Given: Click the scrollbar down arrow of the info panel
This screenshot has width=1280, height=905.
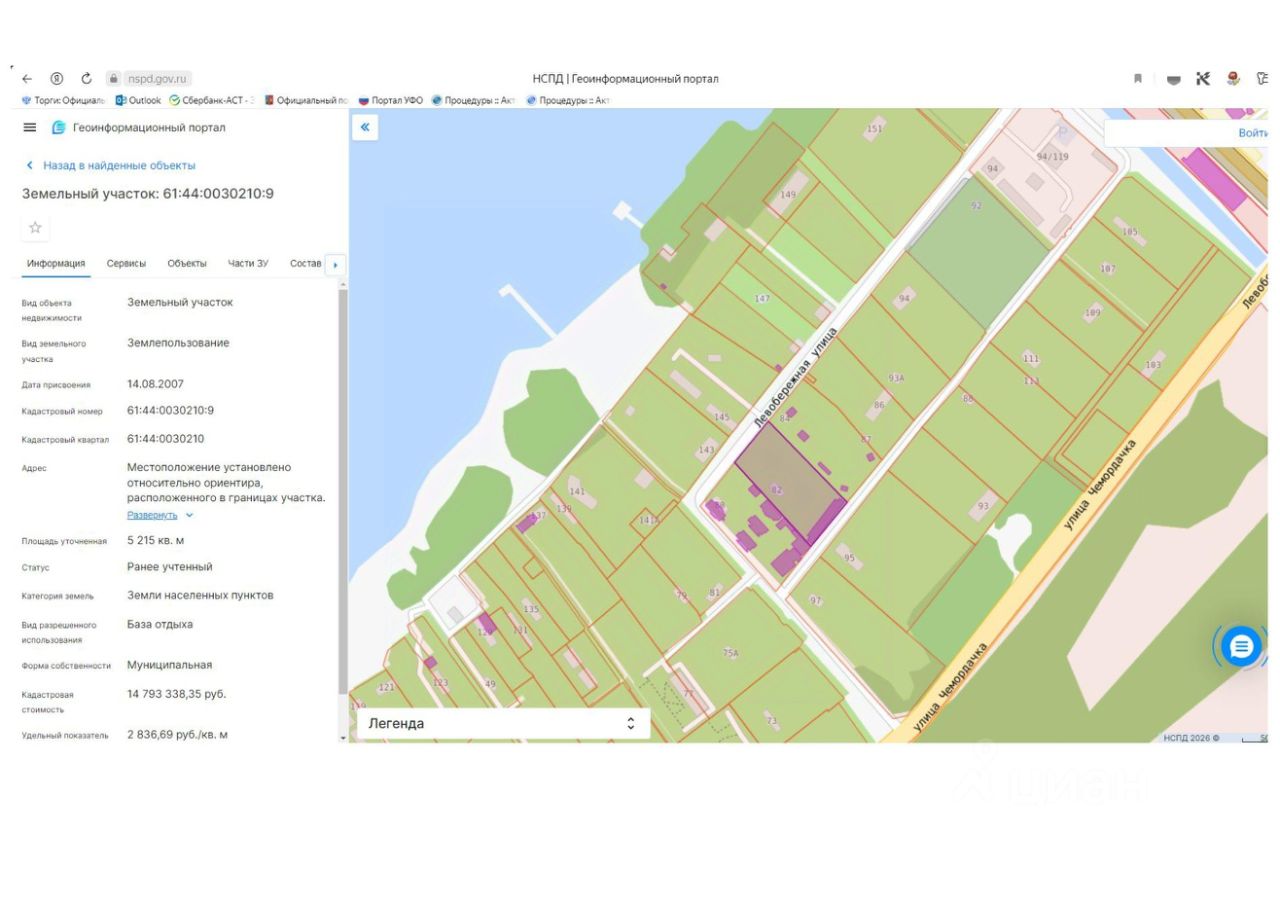Looking at the screenshot, I should coord(343,738).
